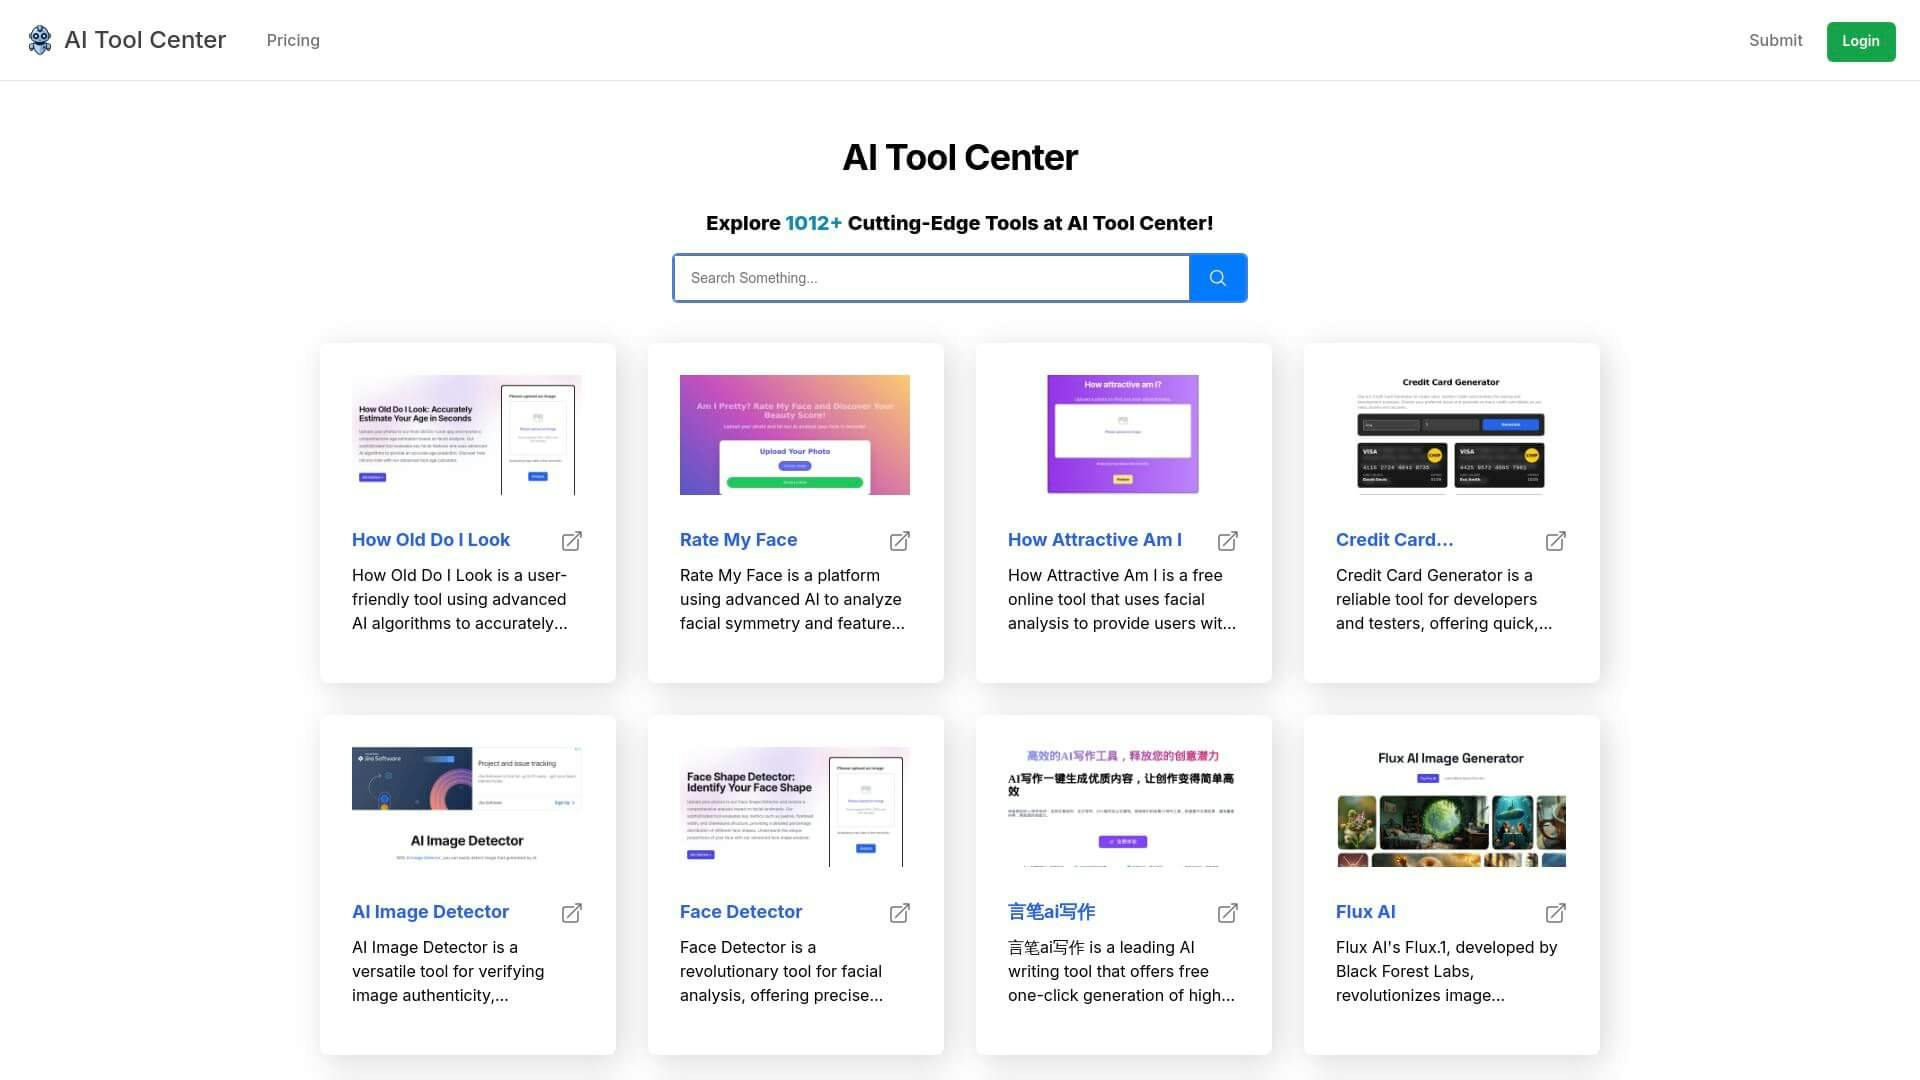
Task: Click the green Login button
Action: (1861, 41)
